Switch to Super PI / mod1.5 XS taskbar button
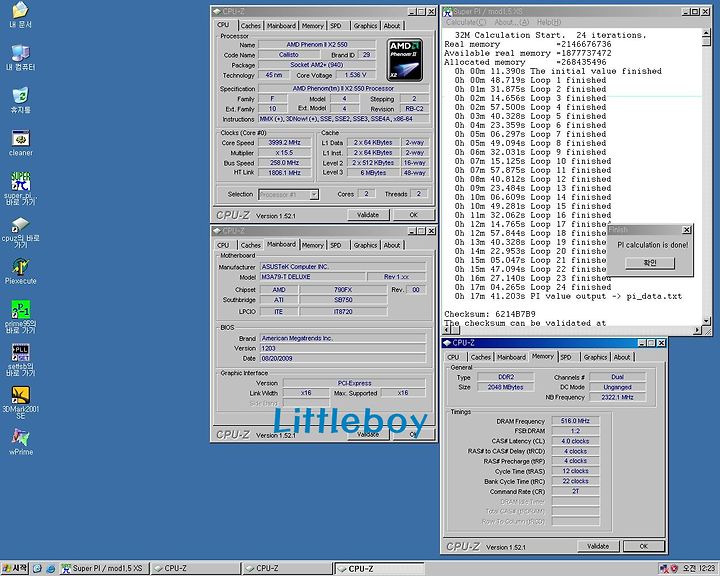This screenshot has width=720, height=576. point(104,569)
